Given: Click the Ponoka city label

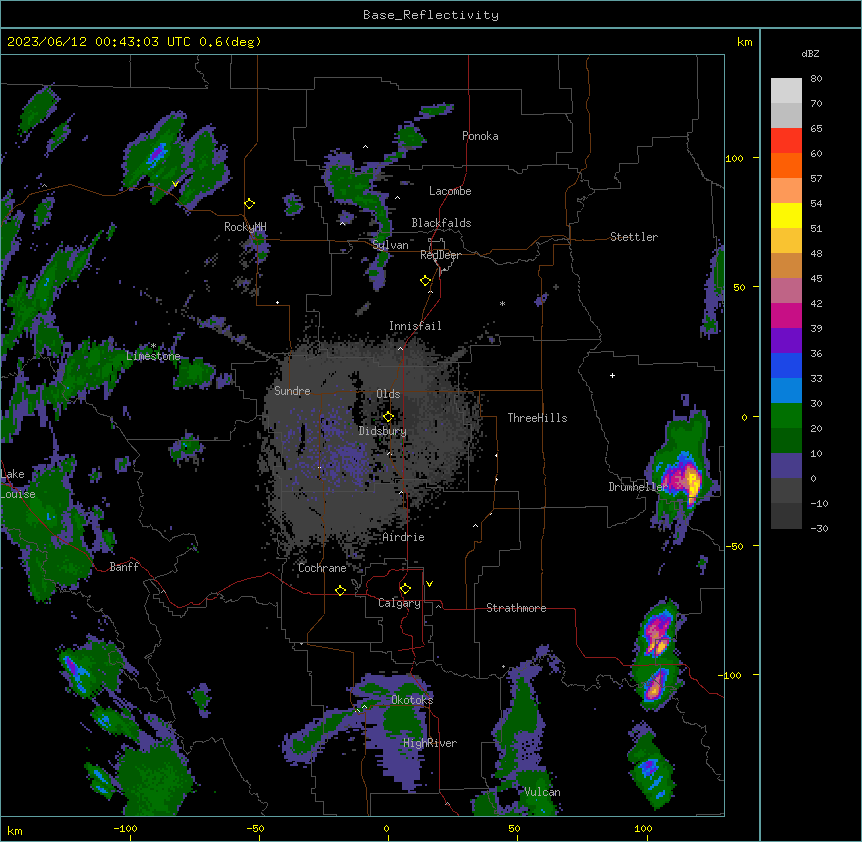Looking at the screenshot, I should (480, 136).
